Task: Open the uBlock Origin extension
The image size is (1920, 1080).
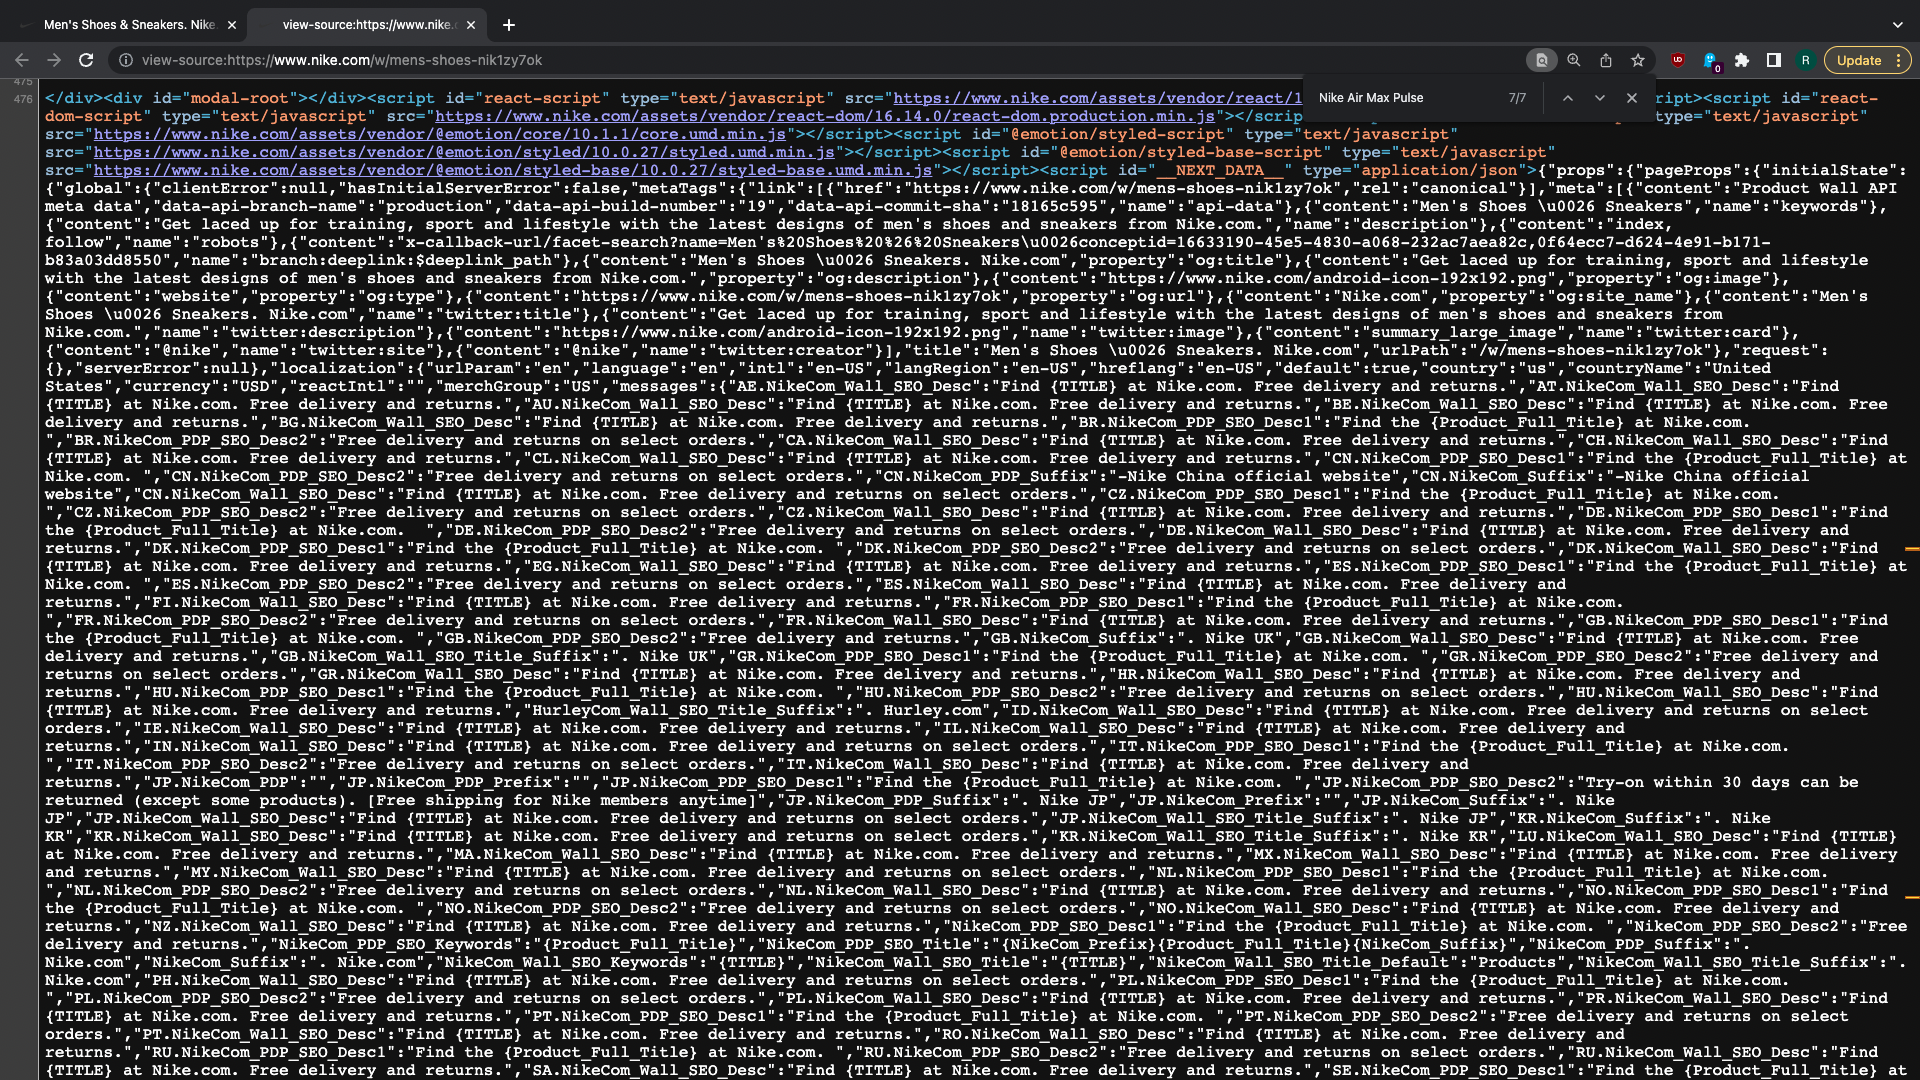Action: [x=1678, y=60]
